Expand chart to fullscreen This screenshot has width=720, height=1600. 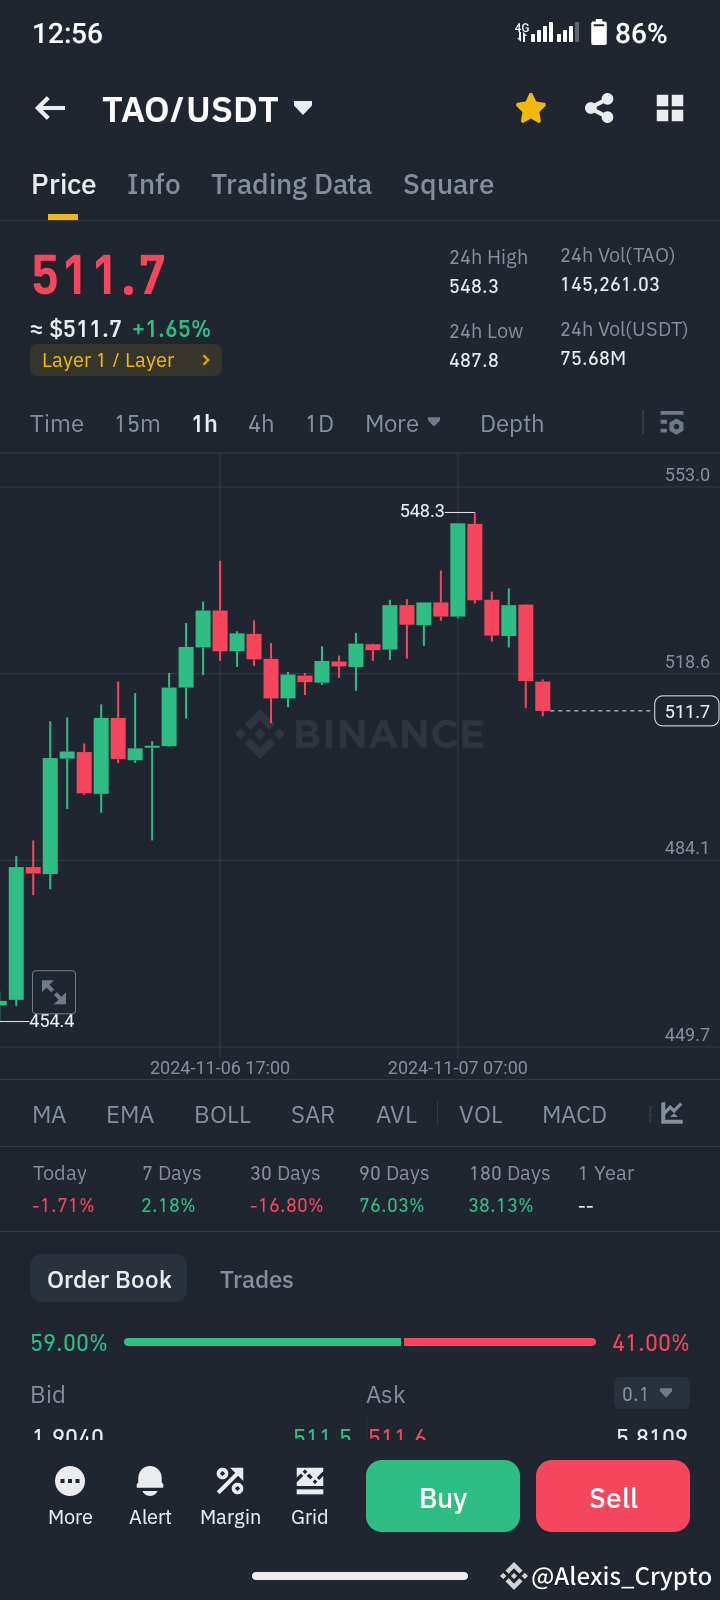[54, 991]
